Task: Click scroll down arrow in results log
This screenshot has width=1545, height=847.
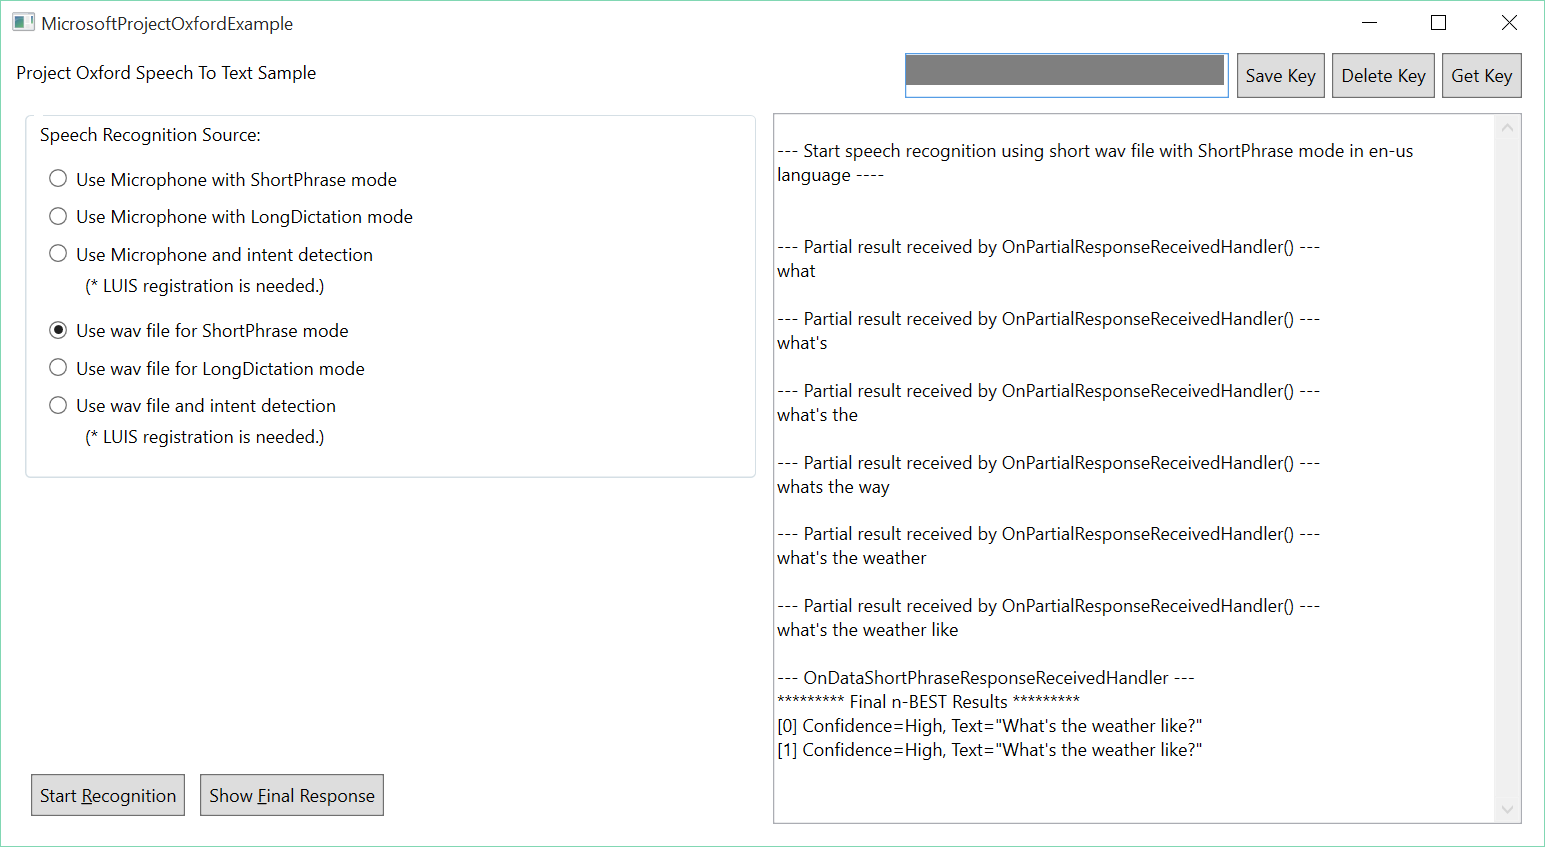Action: tap(1508, 810)
